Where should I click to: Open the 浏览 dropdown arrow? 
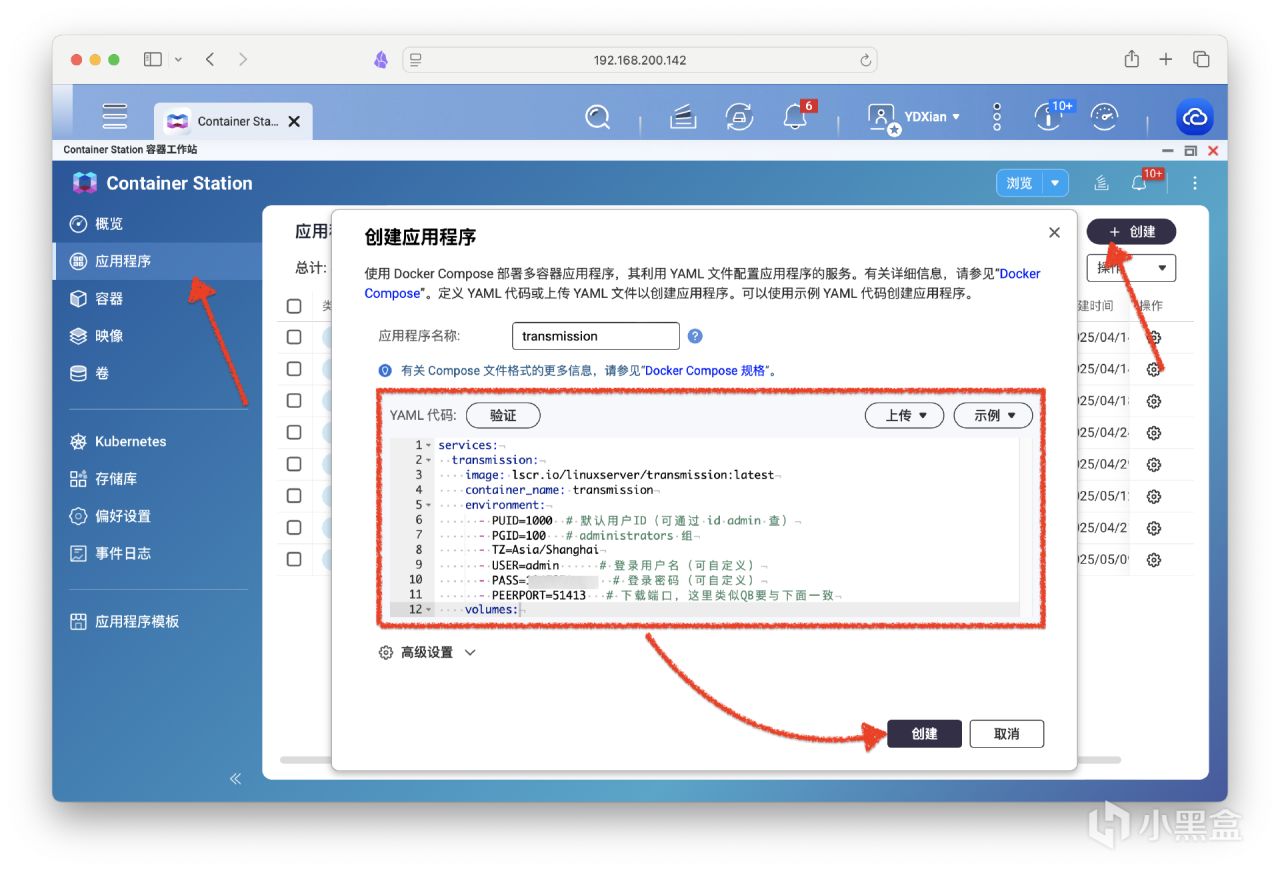[1054, 183]
